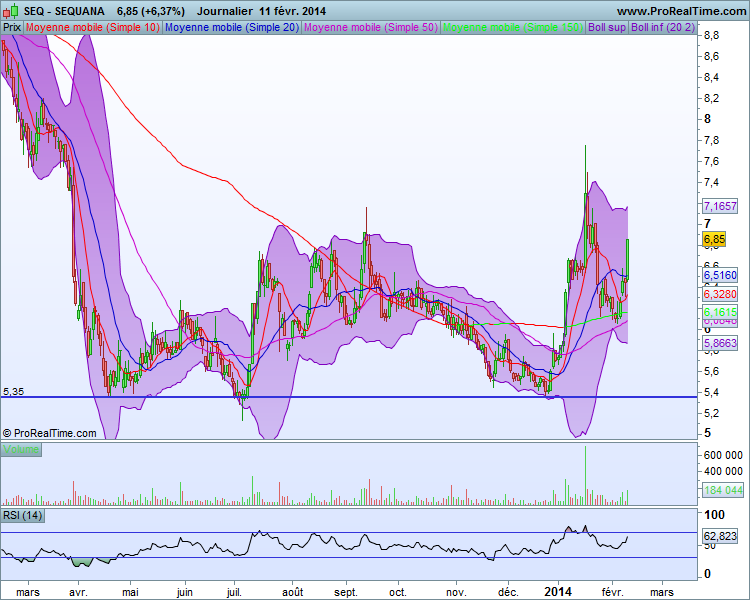
Task: Click the SEQ - SEQUANA chart title
Action: (64, 11)
